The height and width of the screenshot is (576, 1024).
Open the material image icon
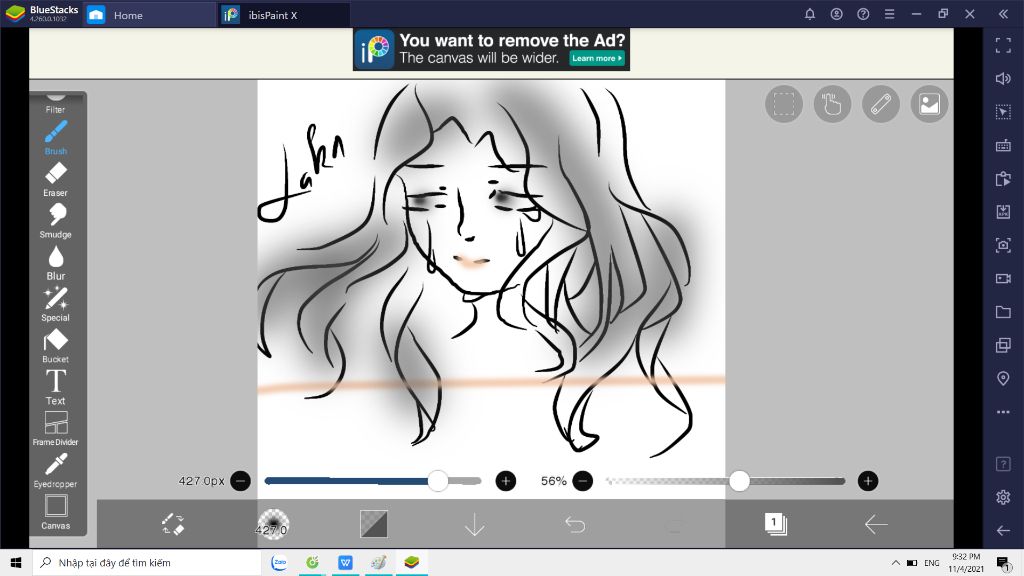tap(929, 104)
